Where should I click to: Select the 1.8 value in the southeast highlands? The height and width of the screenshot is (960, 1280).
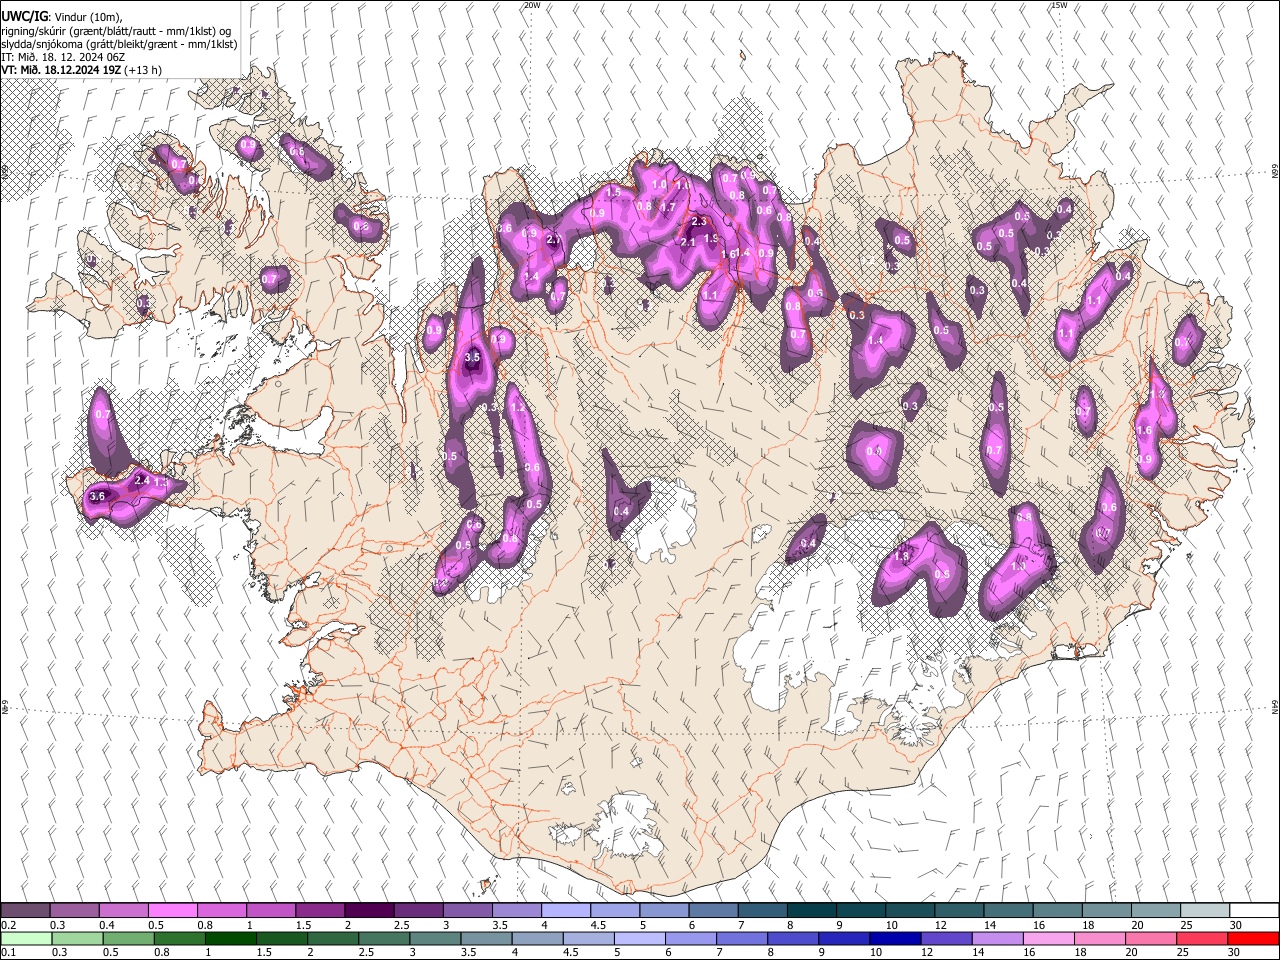point(902,557)
